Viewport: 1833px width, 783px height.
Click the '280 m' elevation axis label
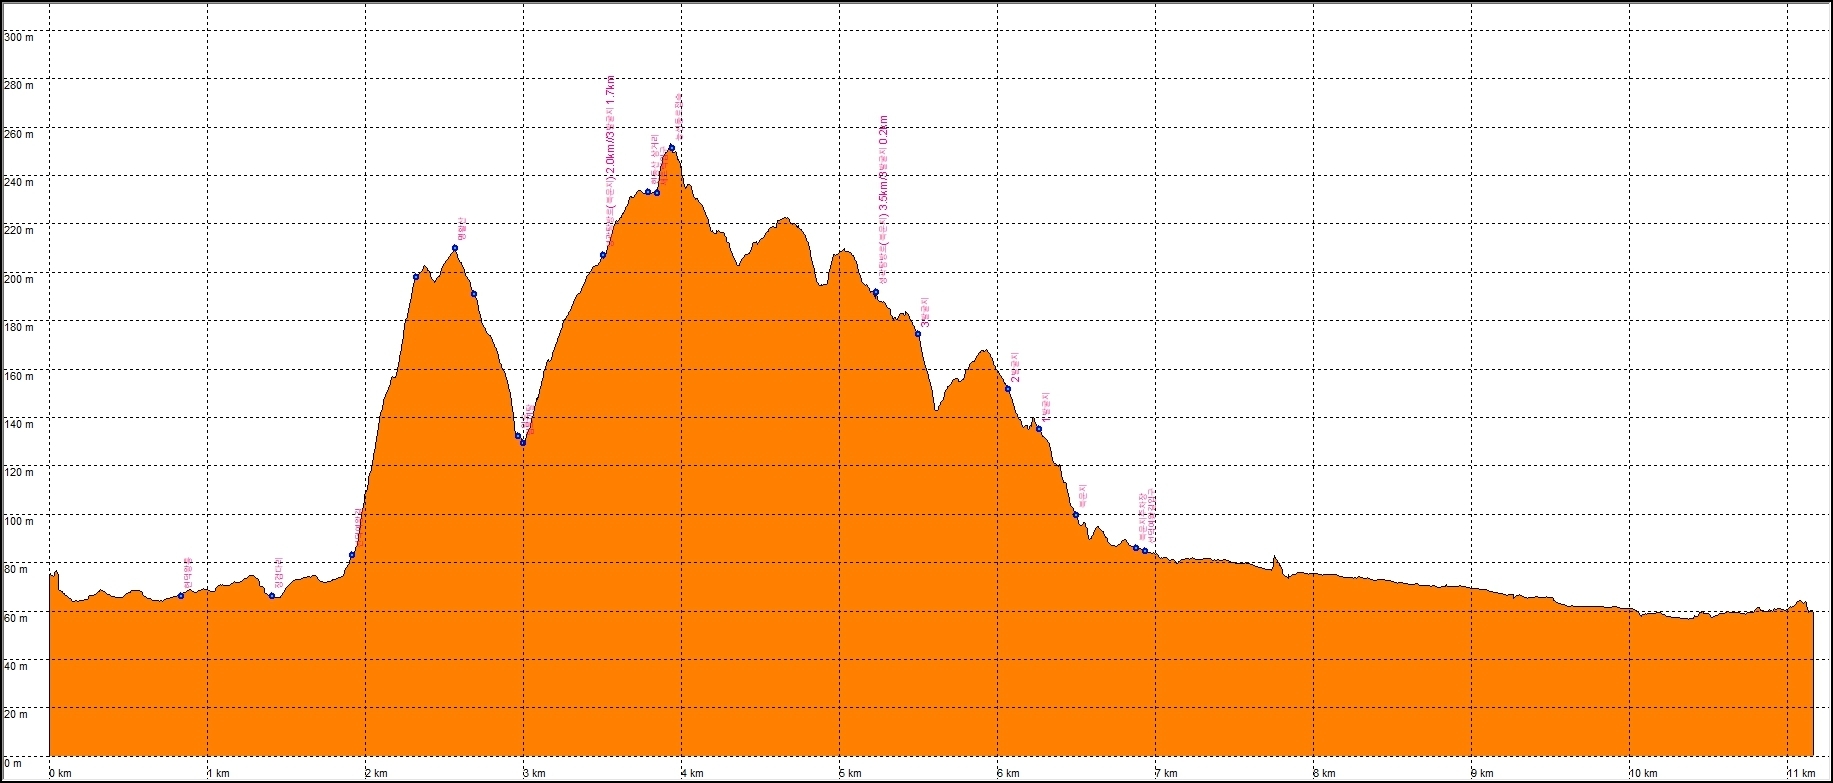point(19,85)
